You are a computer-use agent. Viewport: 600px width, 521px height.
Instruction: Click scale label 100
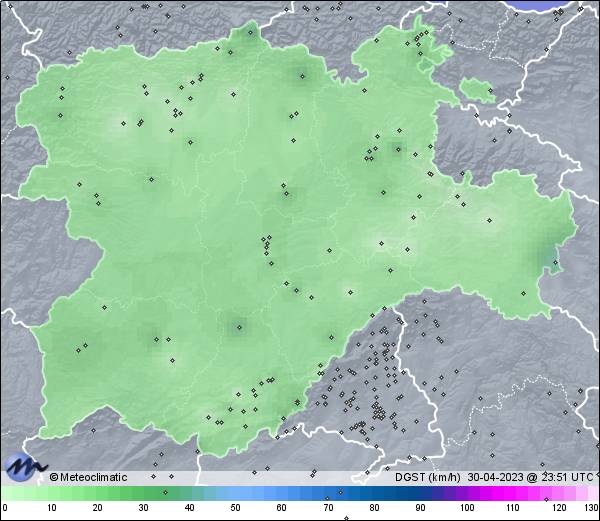(x=467, y=508)
